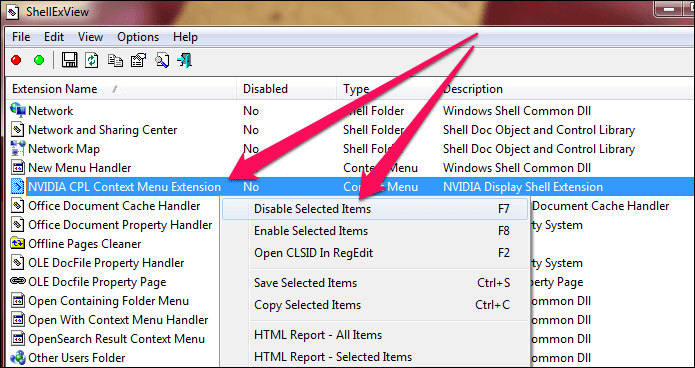695x368 pixels.
Task: Open the Edit menu
Action: click(x=54, y=37)
